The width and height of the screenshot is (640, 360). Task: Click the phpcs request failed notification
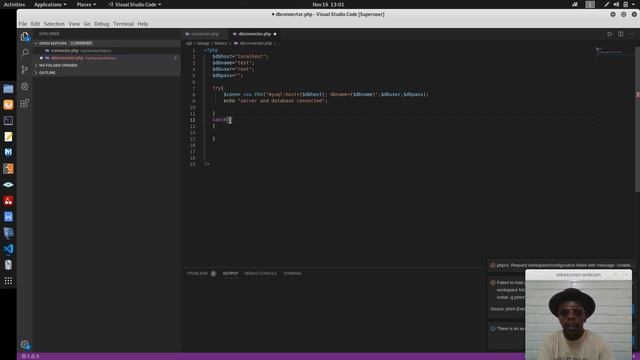[561, 265]
